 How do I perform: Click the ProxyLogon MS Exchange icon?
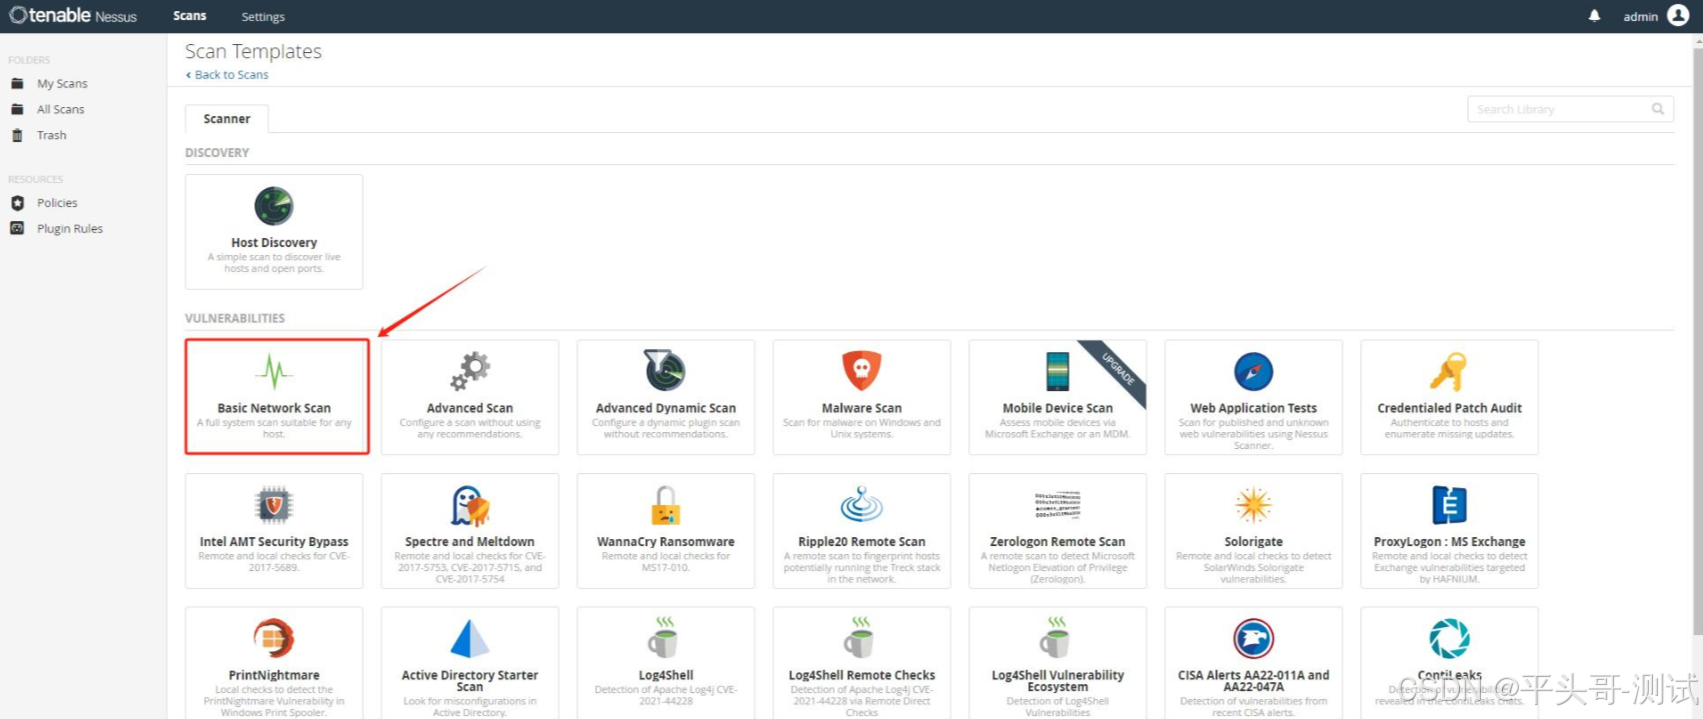coord(1449,505)
